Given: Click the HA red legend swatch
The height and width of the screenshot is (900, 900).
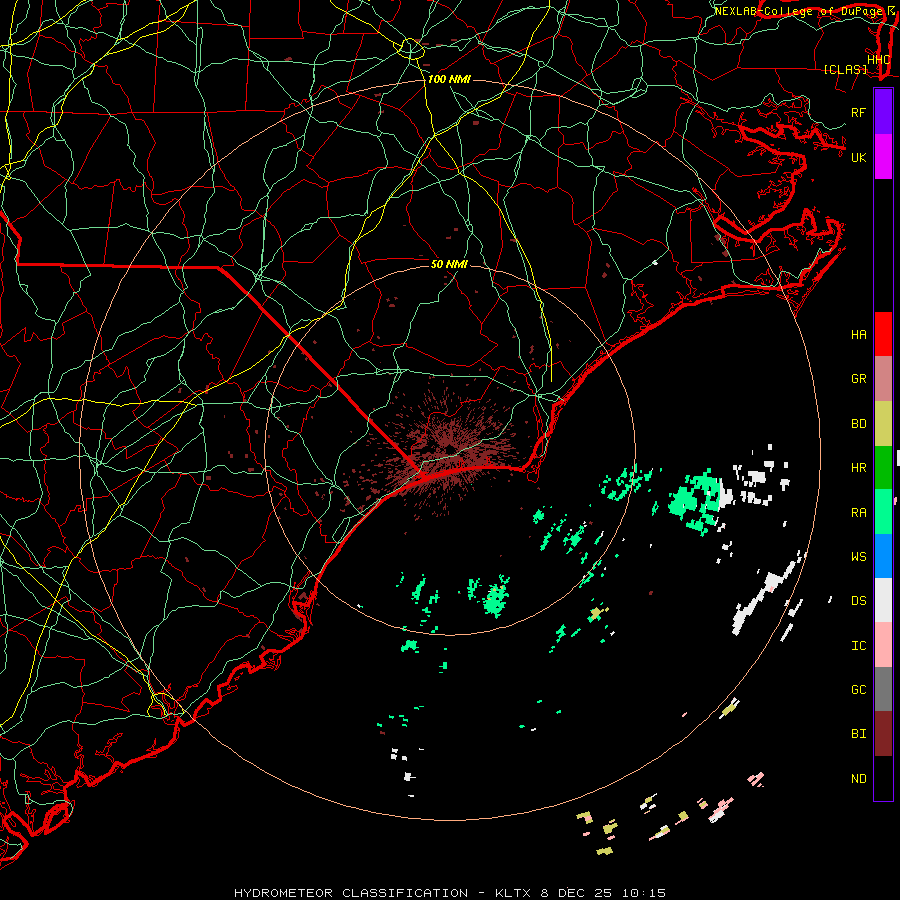Looking at the screenshot, I should point(883,334).
